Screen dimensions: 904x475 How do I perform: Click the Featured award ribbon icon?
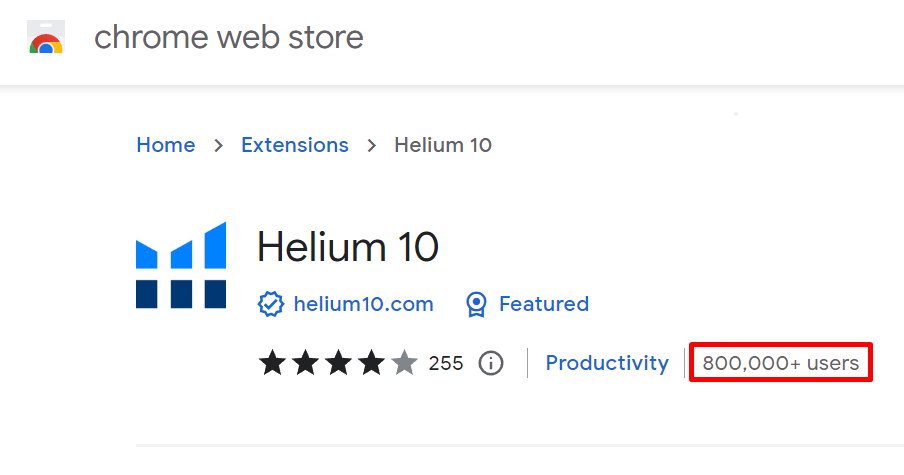(x=477, y=304)
